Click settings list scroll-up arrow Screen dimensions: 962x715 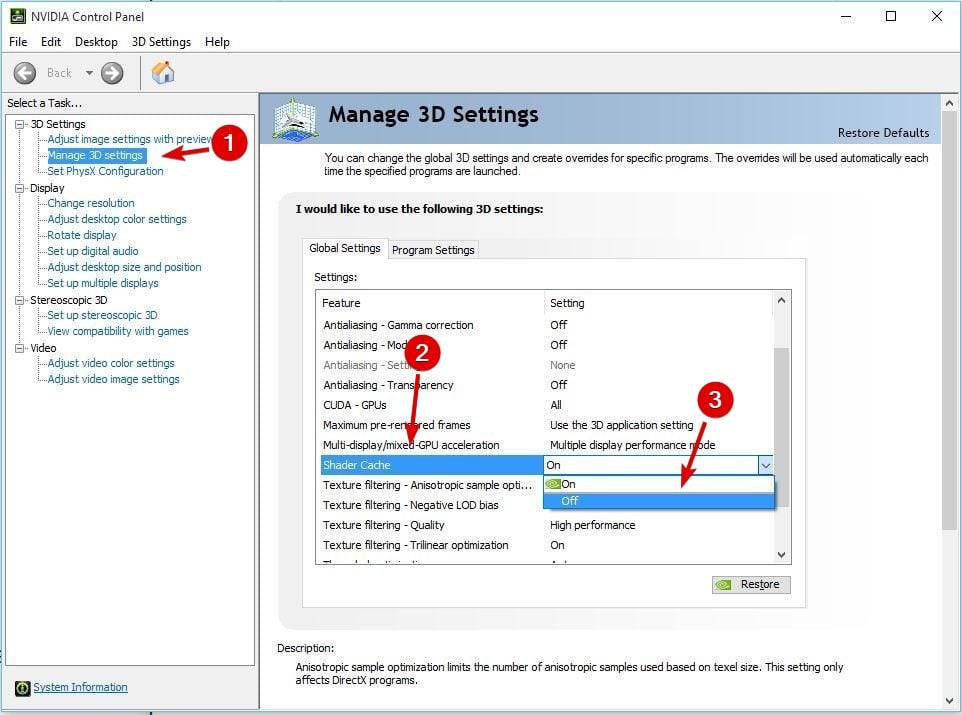pos(781,300)
